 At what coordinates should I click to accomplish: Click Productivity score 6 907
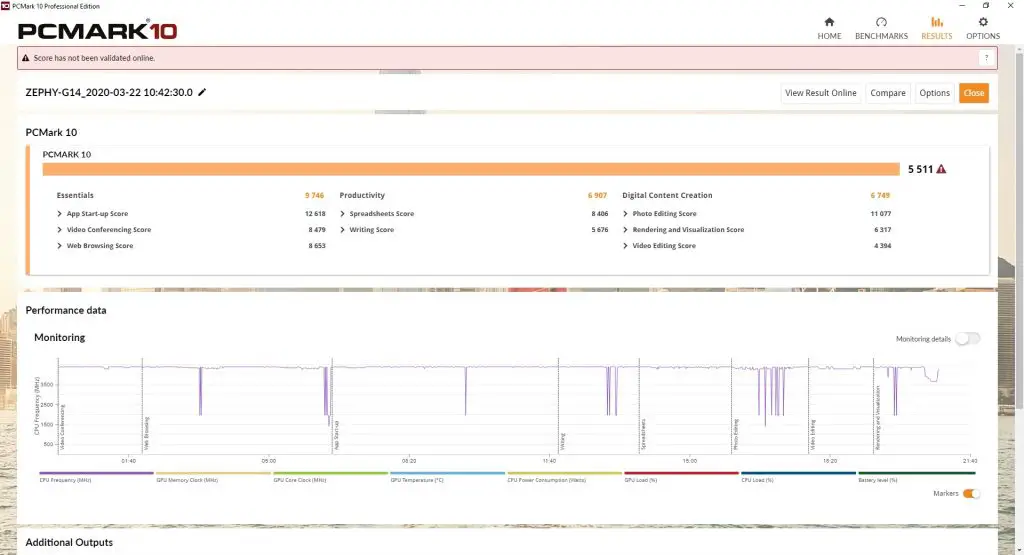click(x=597, y=195)
